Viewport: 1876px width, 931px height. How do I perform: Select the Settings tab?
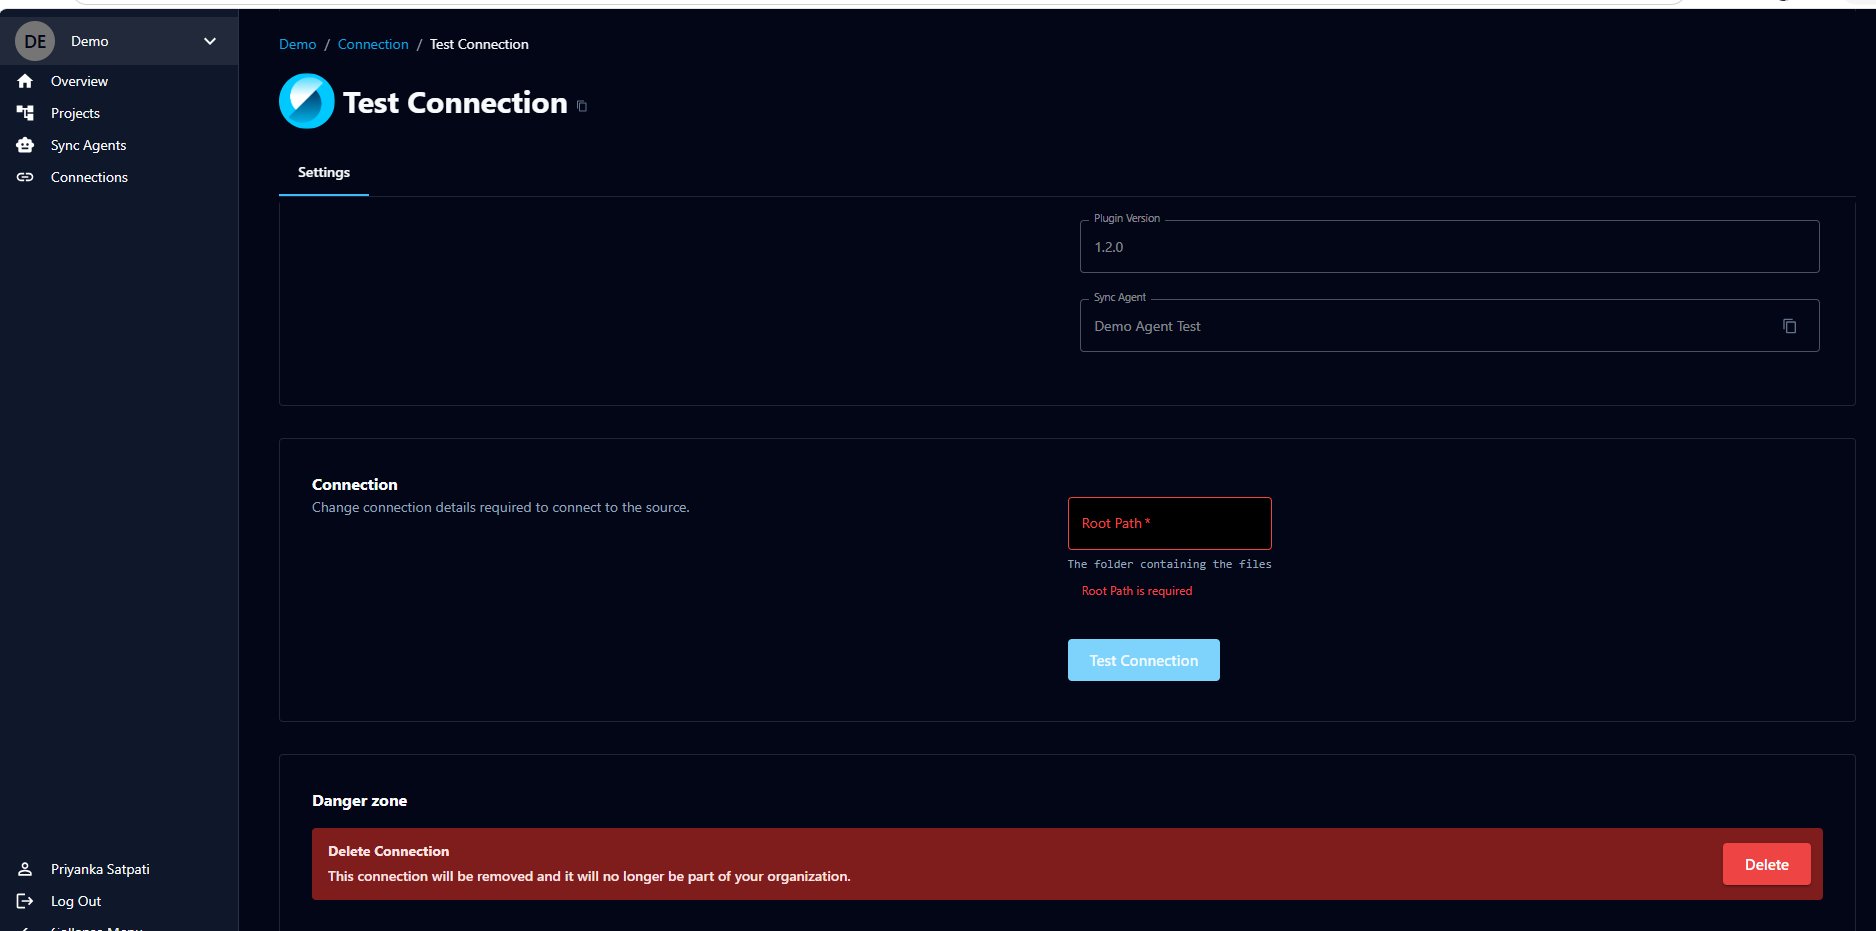coord(324,172)
